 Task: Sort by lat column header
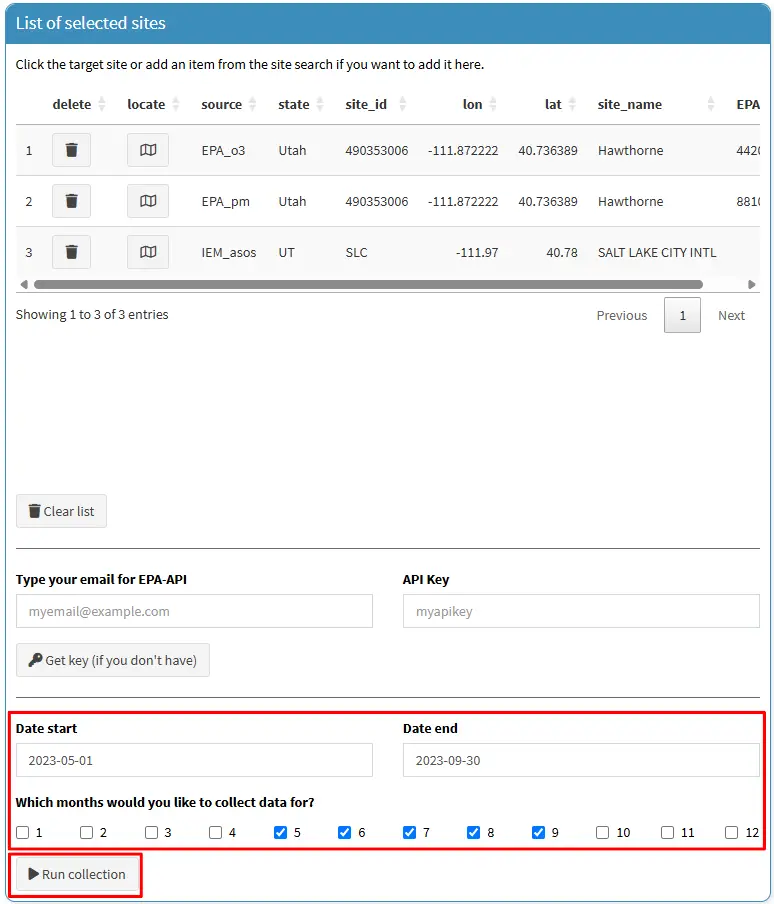click(x=558, y=104)
